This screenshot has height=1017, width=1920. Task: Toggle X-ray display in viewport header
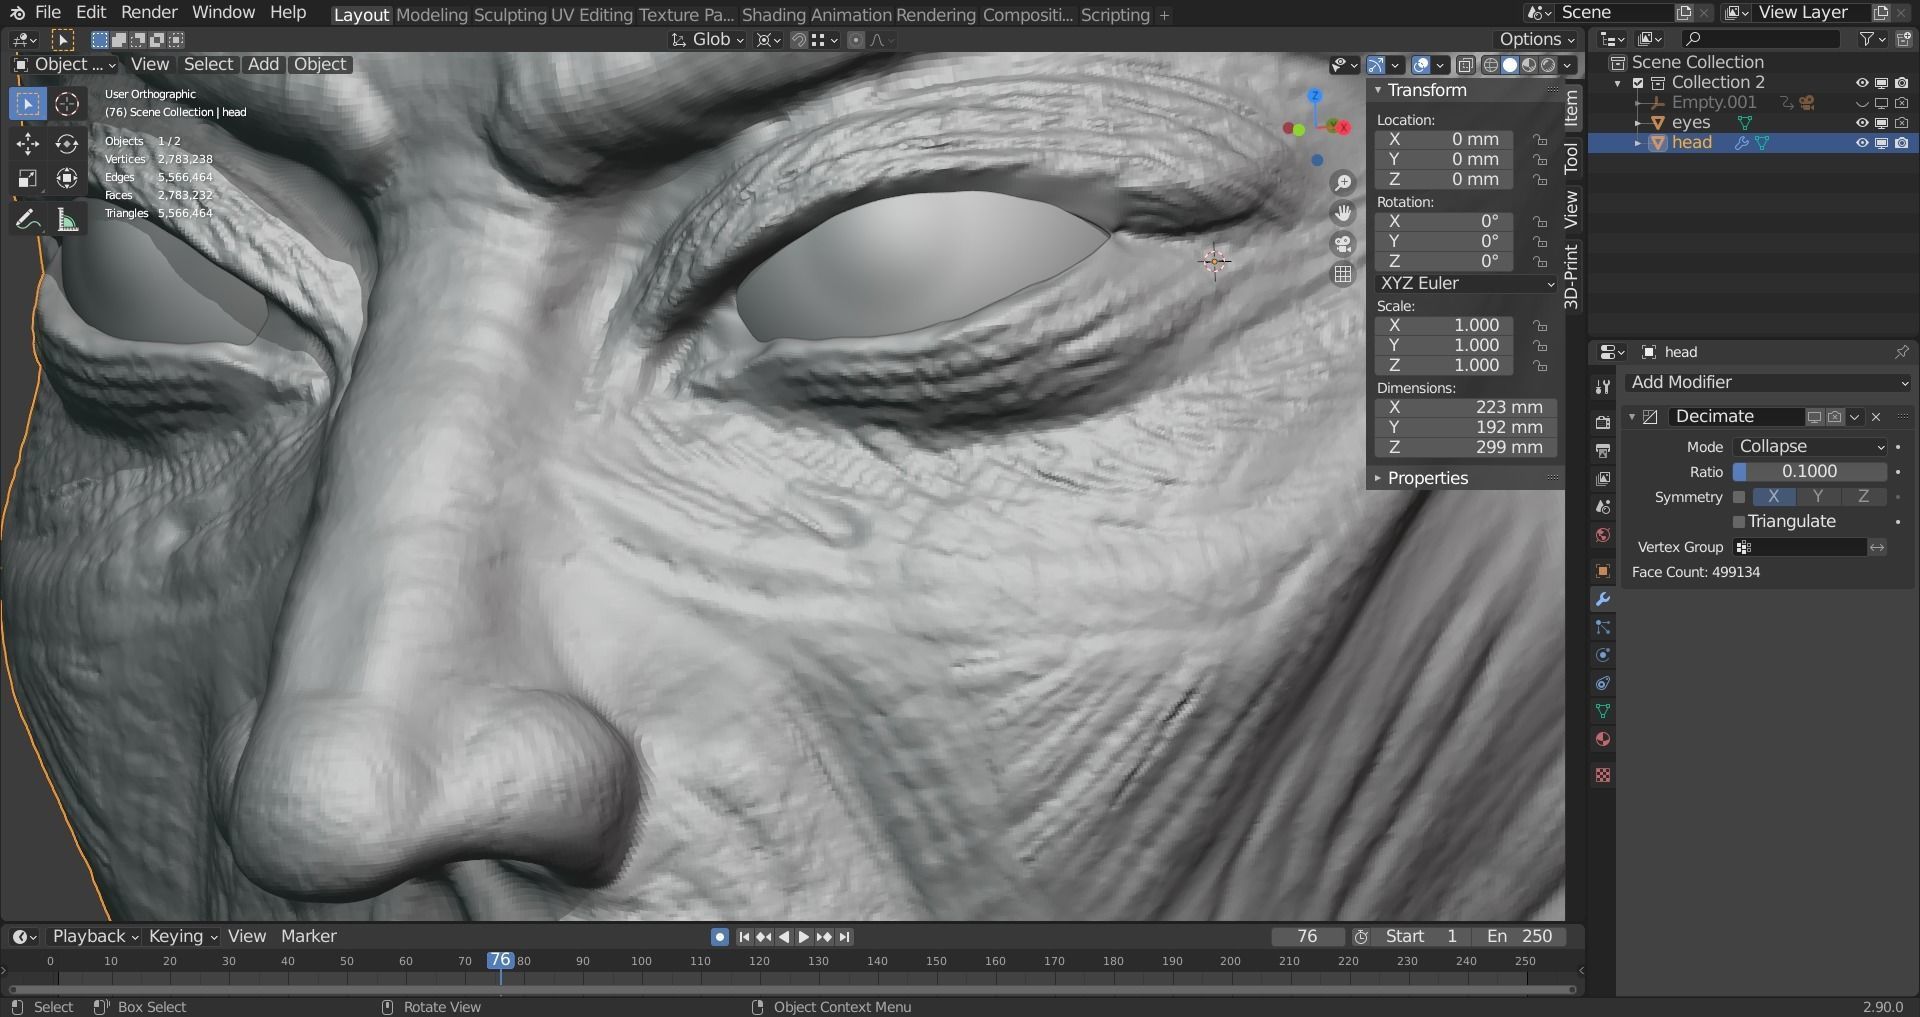[x=1465, y=65]
